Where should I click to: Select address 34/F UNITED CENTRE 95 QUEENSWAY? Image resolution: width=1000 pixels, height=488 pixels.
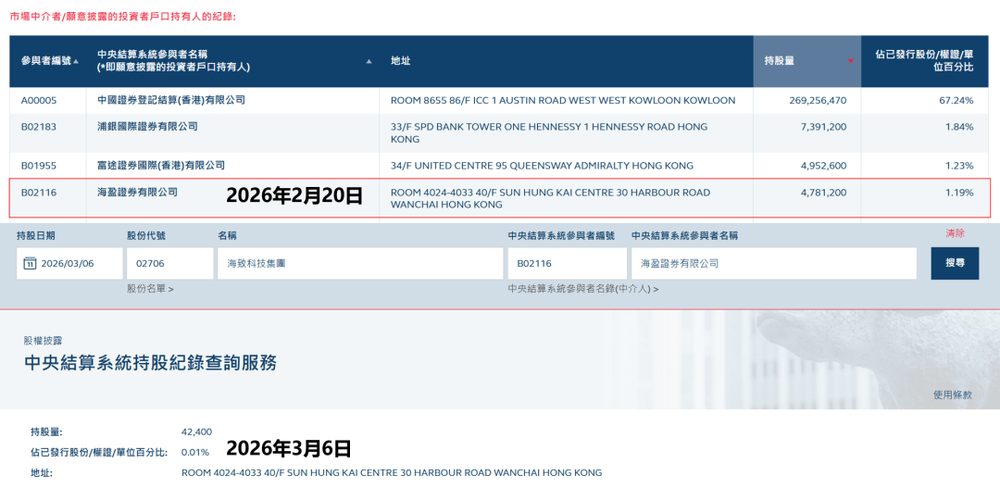[x=542, y=166]
